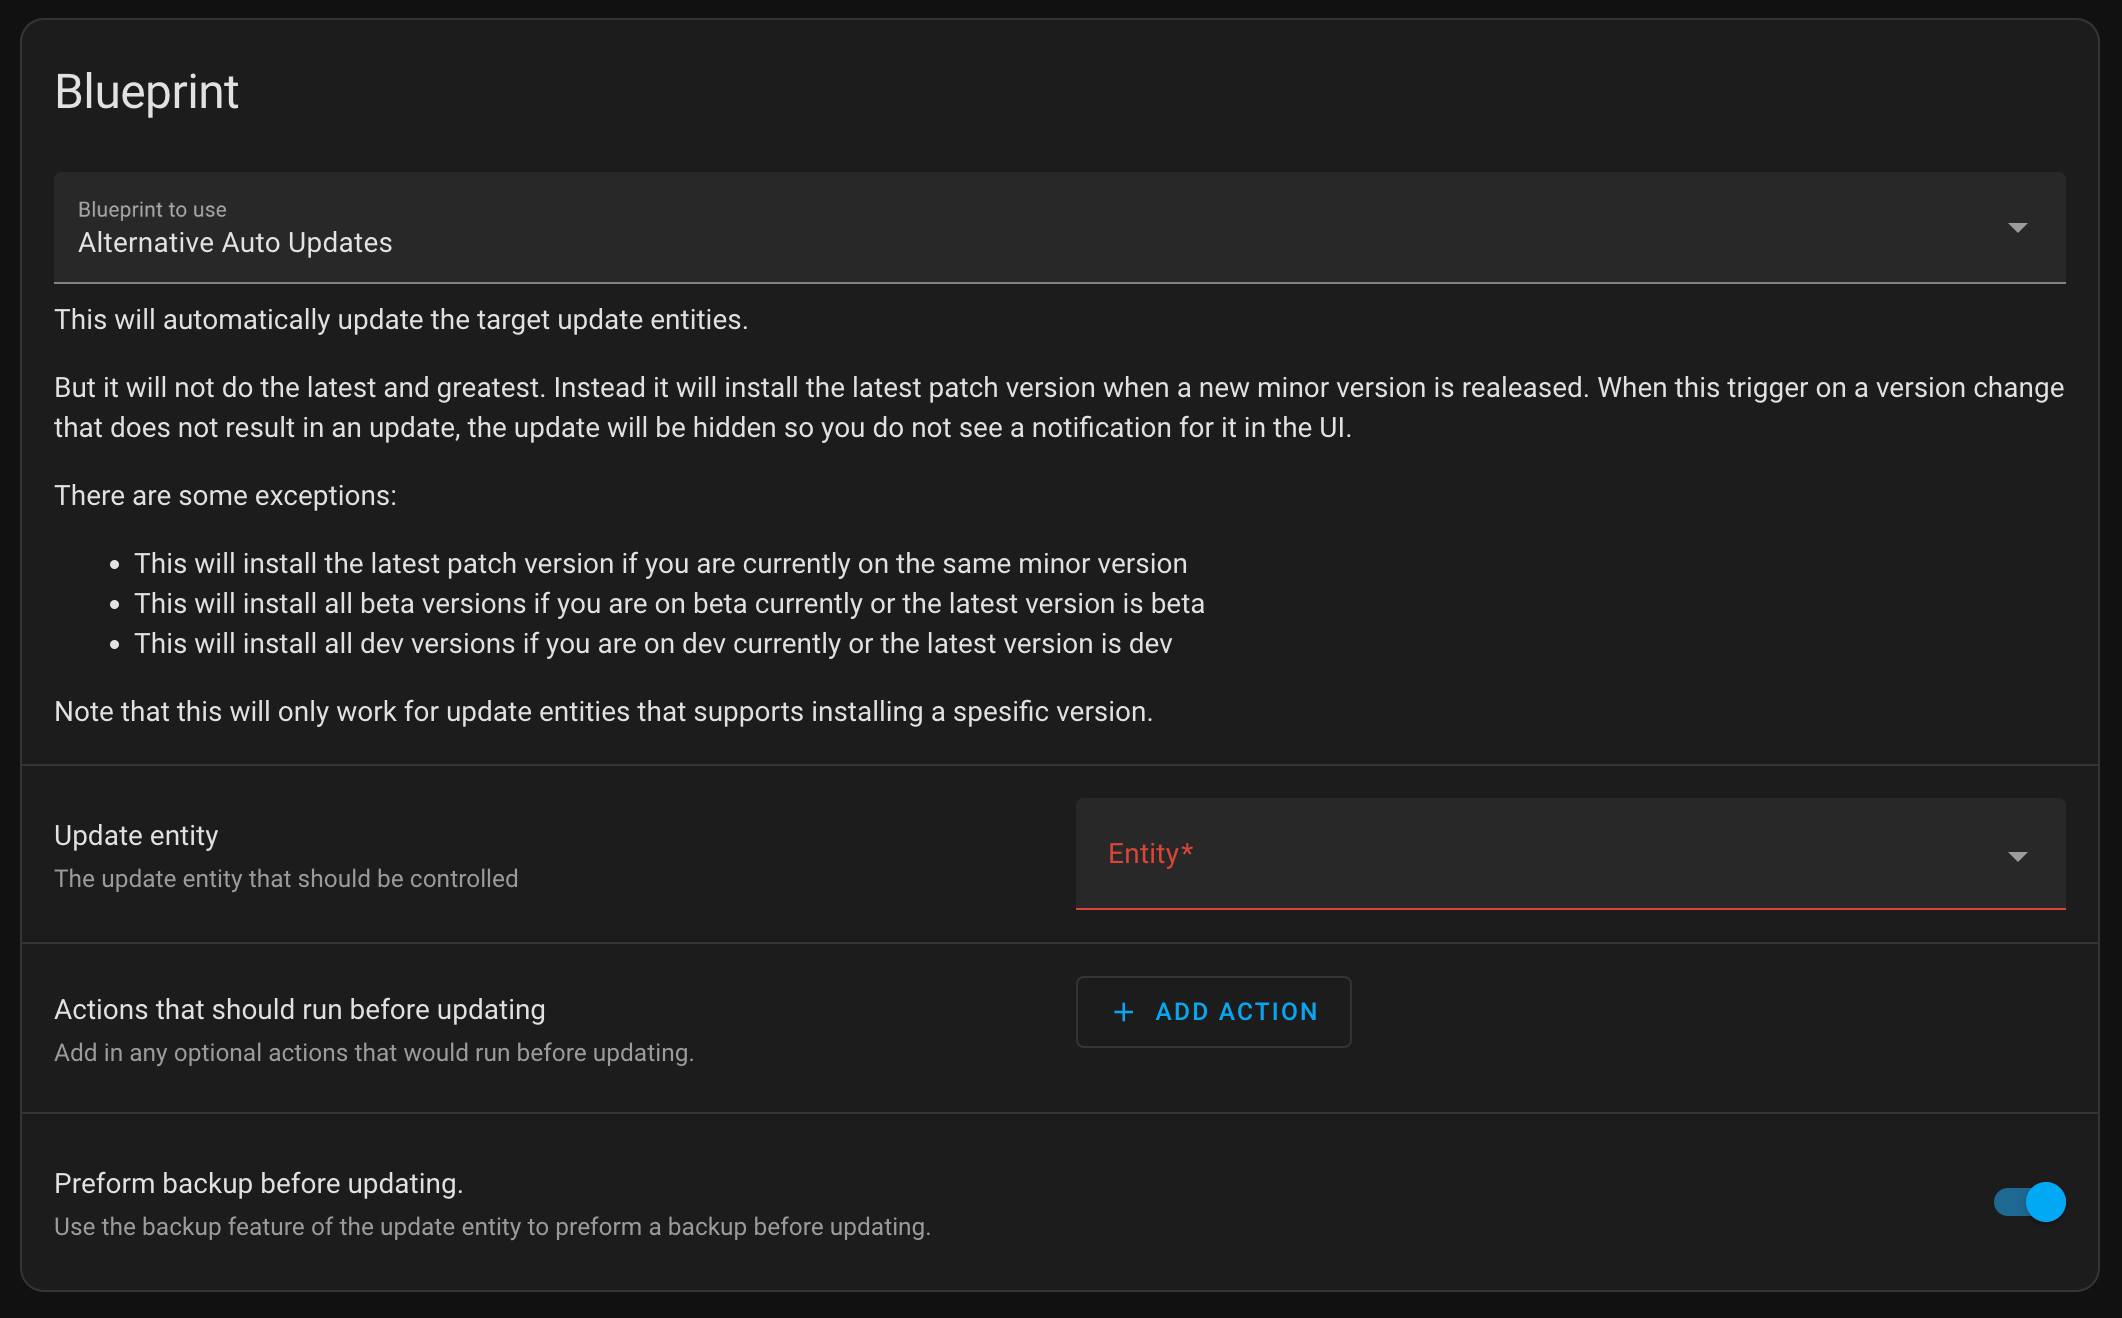Viewport: 2122px width, 1318px height.
Task: Open the Blueprint to use dropdown arrow
Action: coord(2017,228)
